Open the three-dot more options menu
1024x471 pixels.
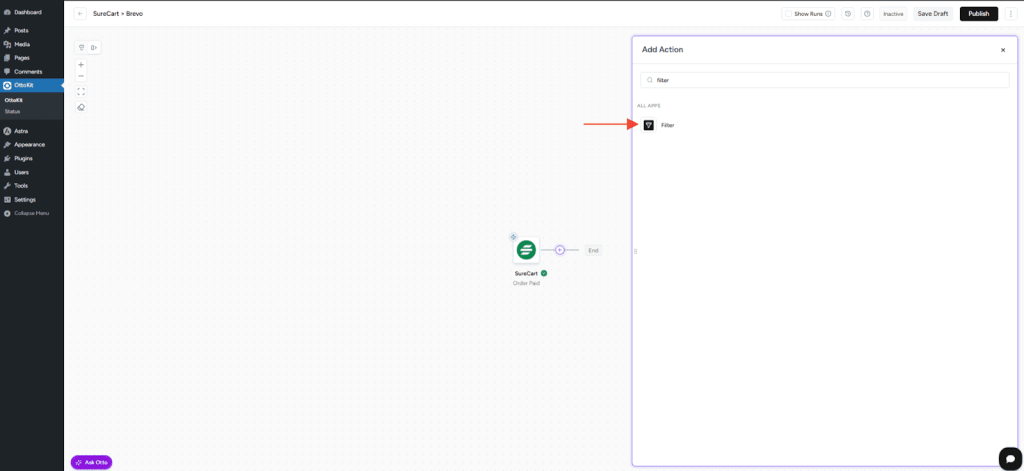click(x=1011, y=14)
